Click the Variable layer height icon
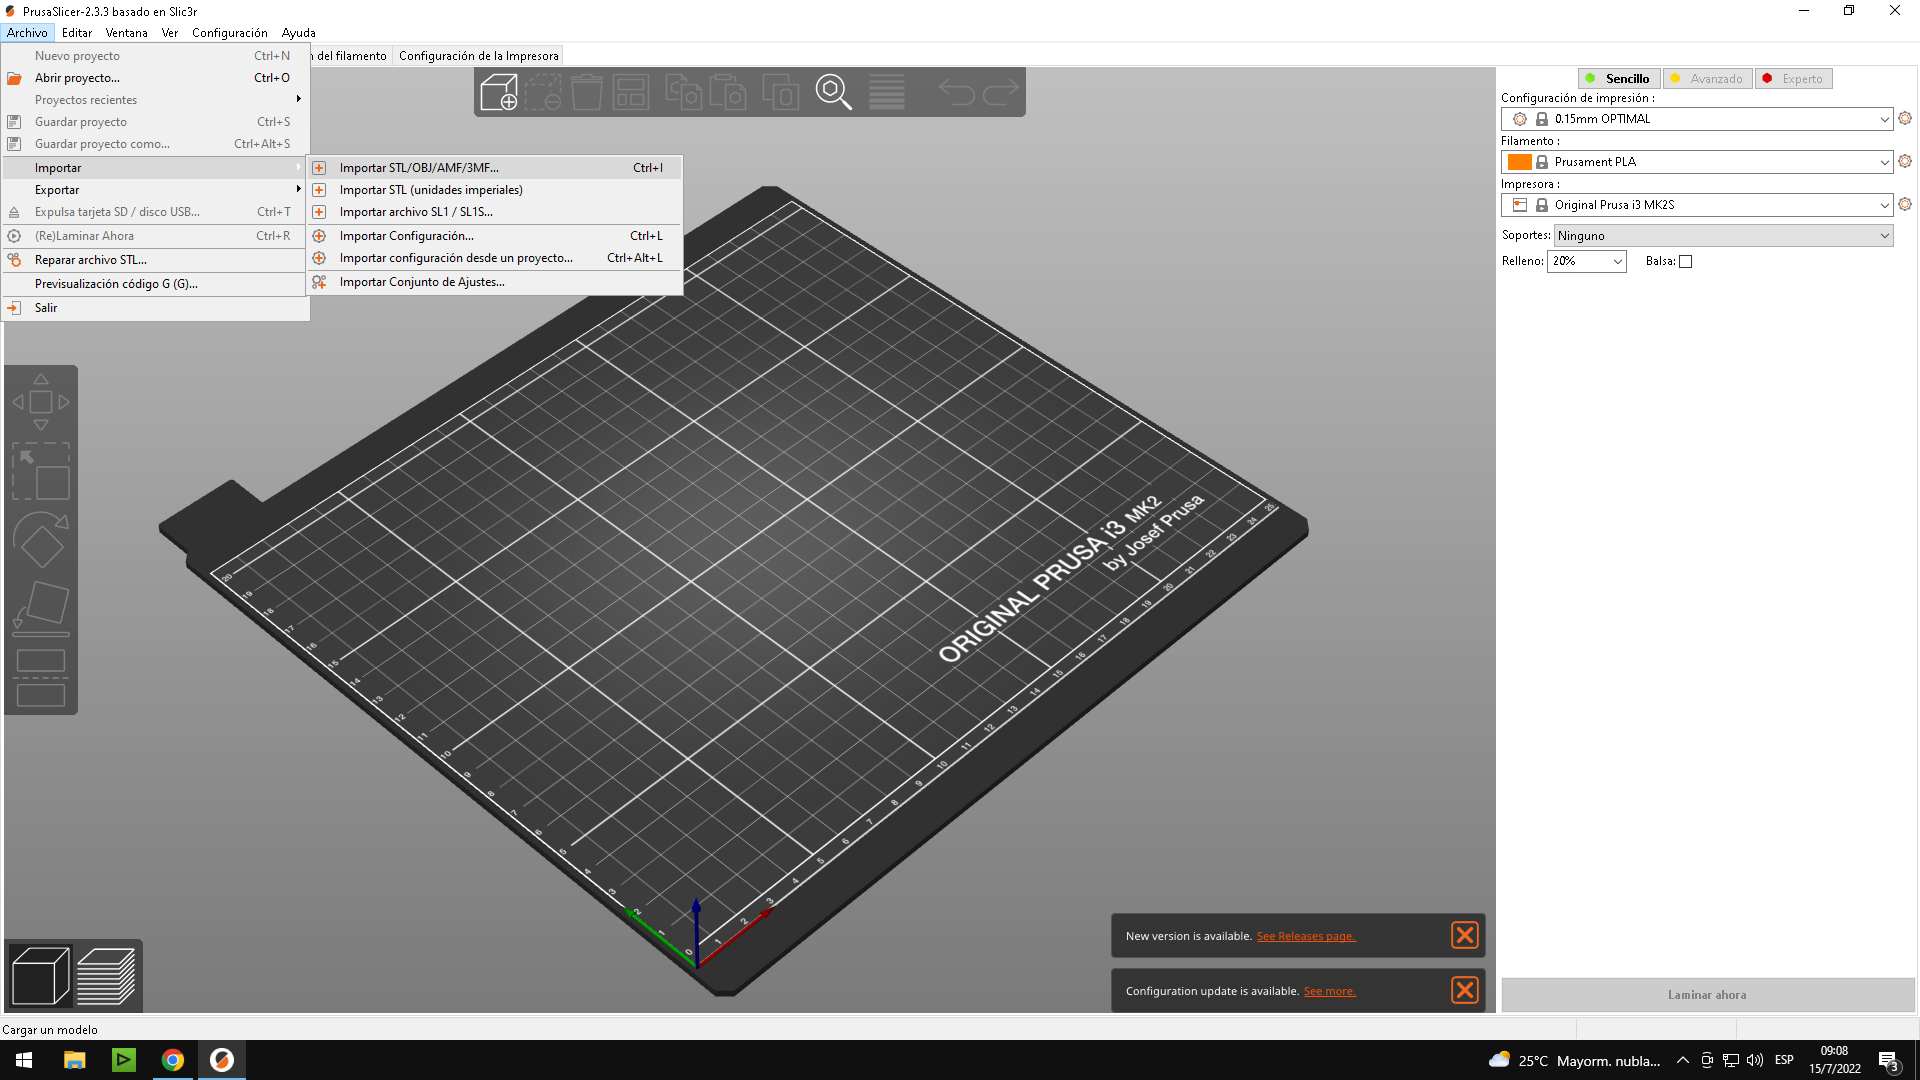This screenshot has height=1080, width=1920. [887, 92]
